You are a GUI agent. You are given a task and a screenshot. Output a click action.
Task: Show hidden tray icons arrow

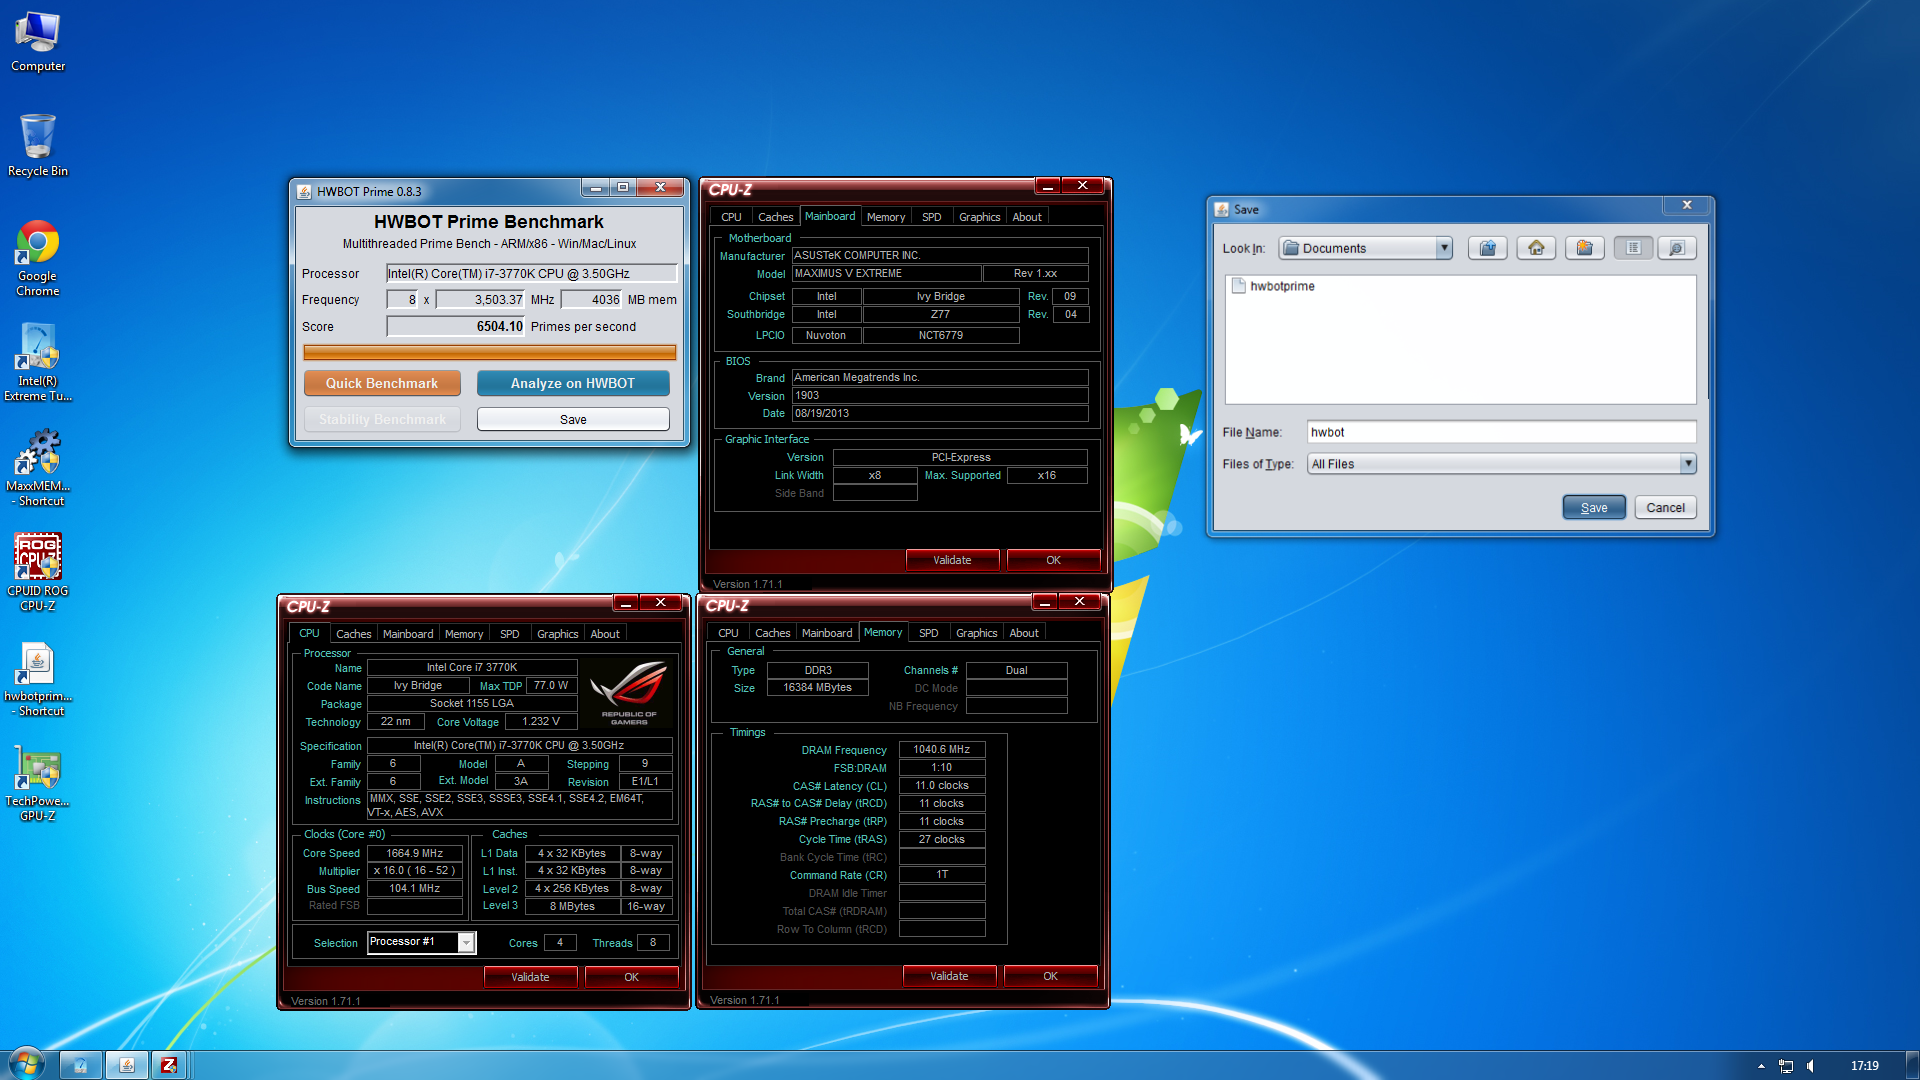[1761, 1066]
